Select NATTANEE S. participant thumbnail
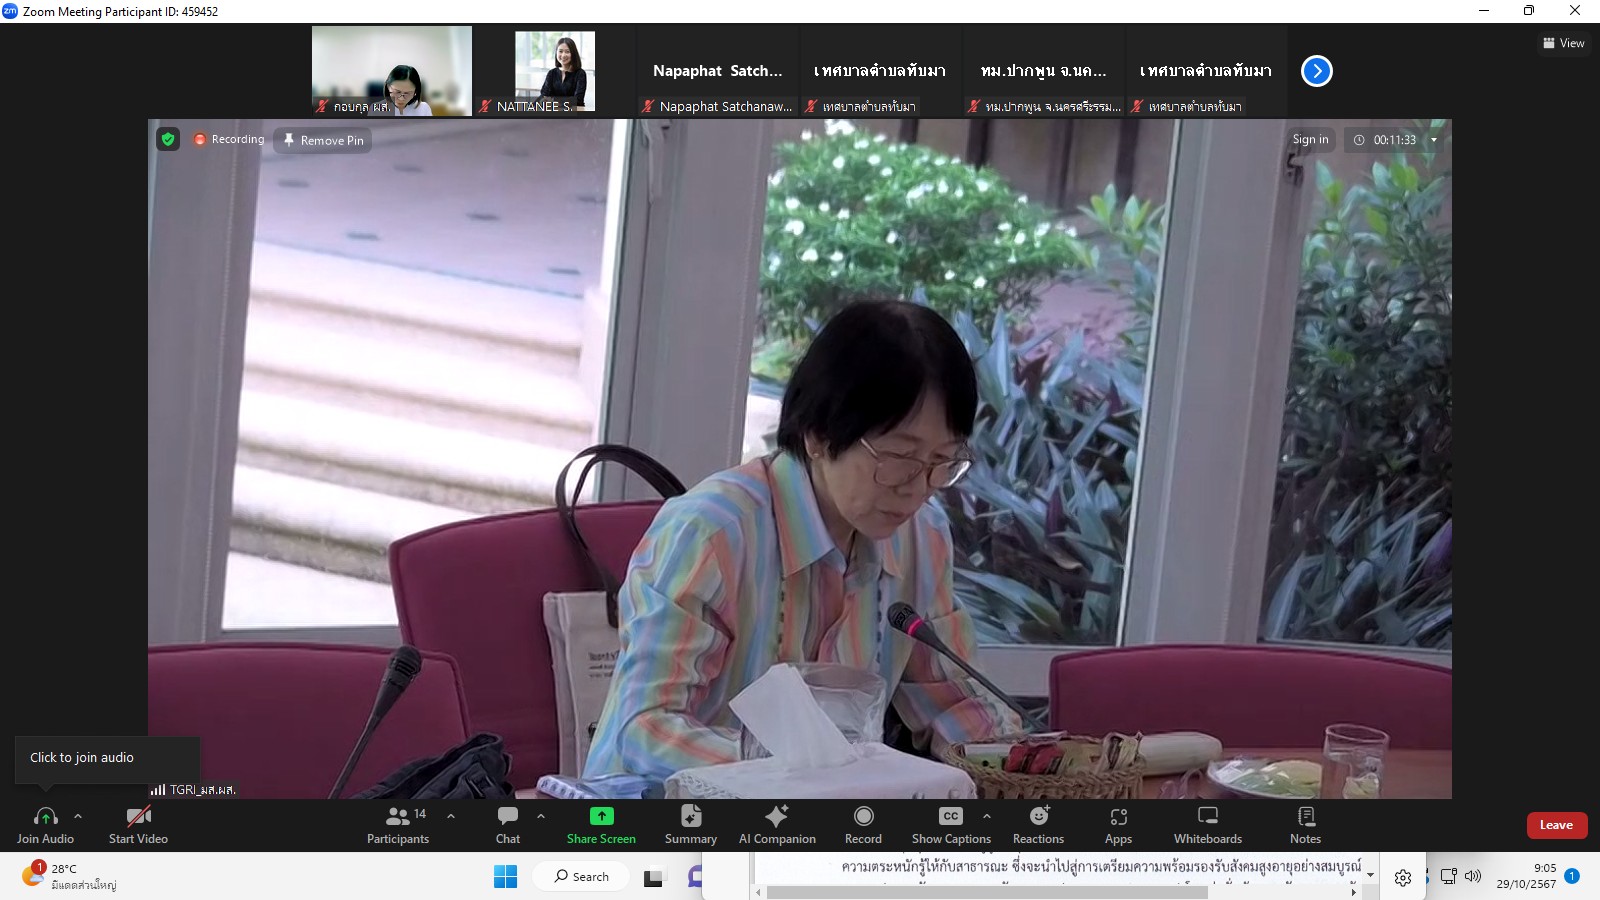1600x900 pixels. [555, 71]
